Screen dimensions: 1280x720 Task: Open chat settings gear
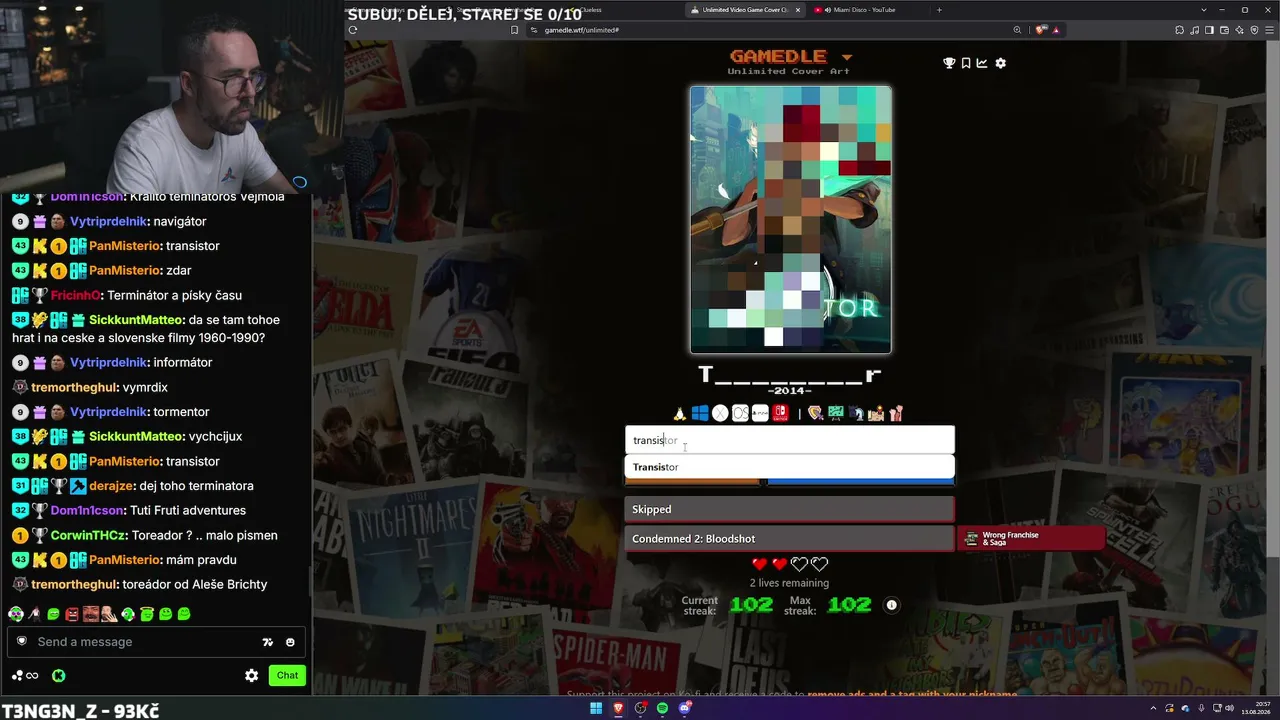point(252,675)
